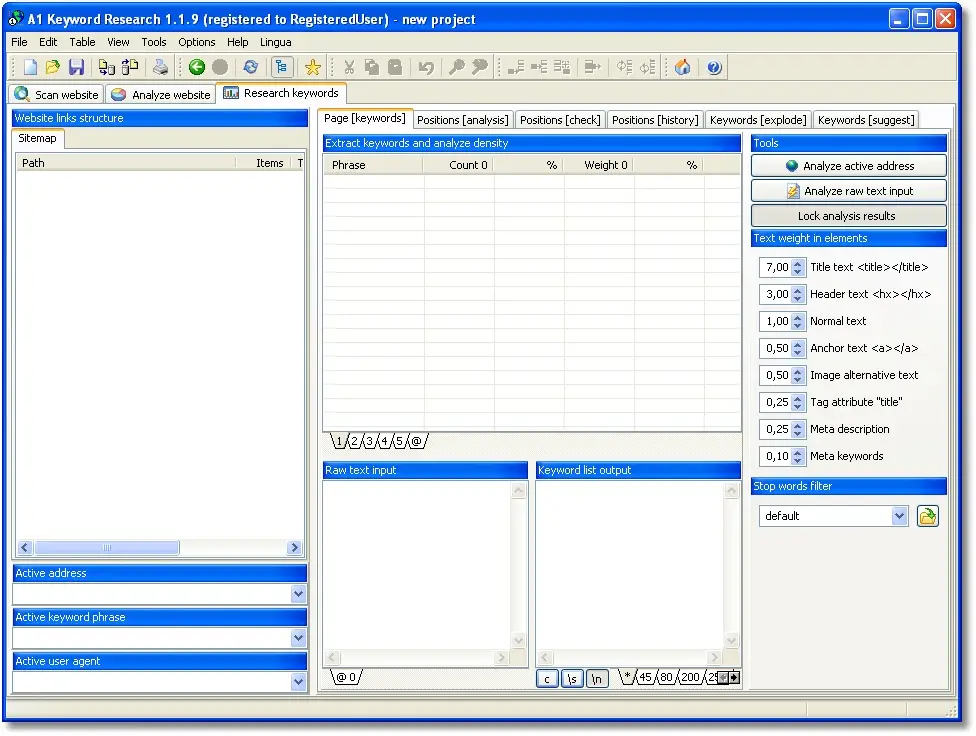
Task: Open the Tools menu
Action: [154, 42]
